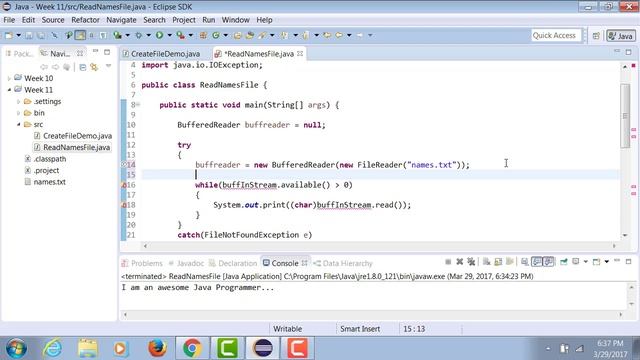640x360 pixels.
Task: Switch to the Declaration tab
Action: pos(233,263)
